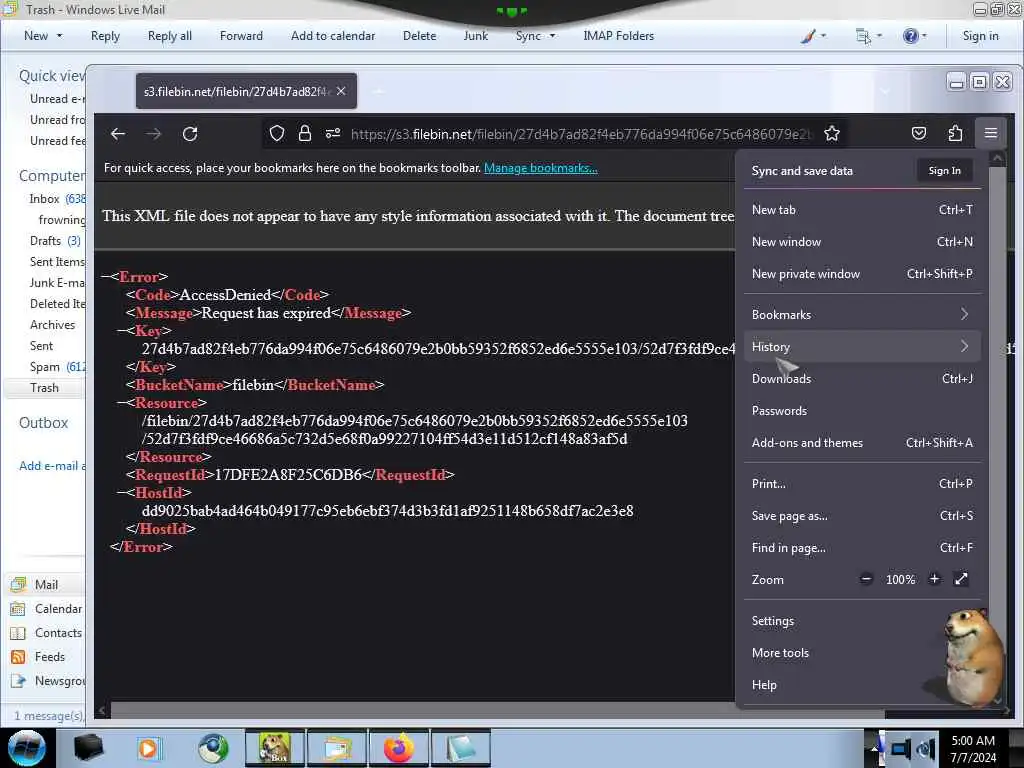Click IMAP Folders in Live Mail
Screen dimensions: 1024x768
point(618,36)
